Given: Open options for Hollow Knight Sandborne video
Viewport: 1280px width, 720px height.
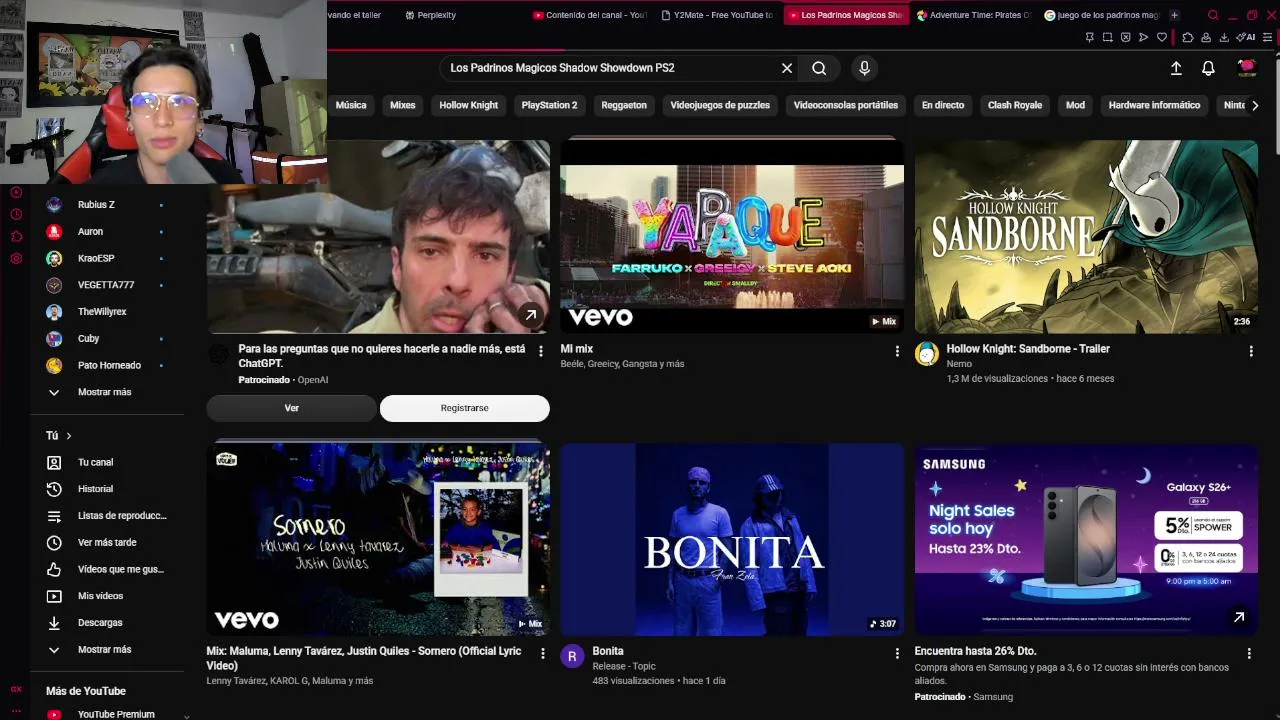Looking at the screenshot, I should (1251, 351).
